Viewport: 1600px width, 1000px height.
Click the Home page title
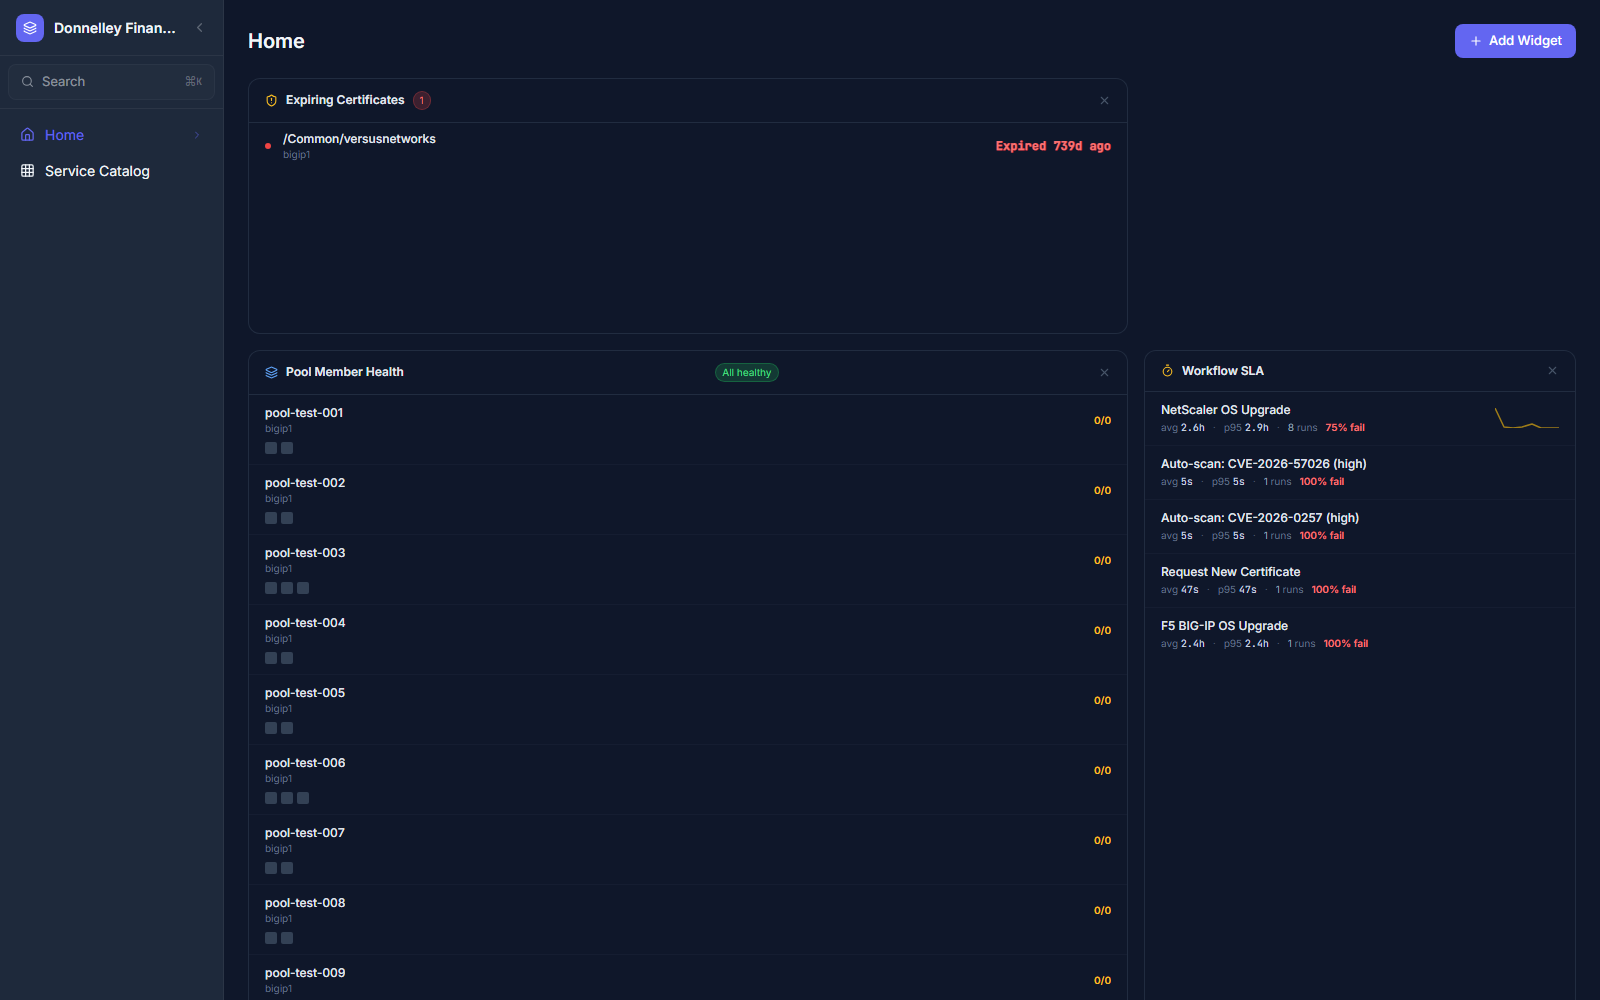[276, 41]
